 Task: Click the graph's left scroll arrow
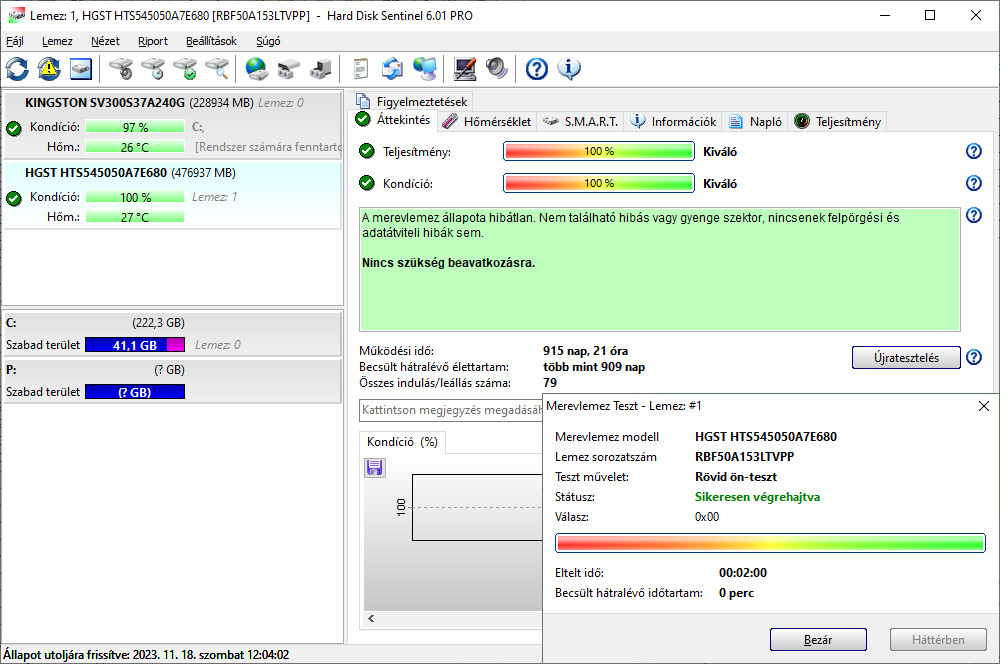point(371,618)
